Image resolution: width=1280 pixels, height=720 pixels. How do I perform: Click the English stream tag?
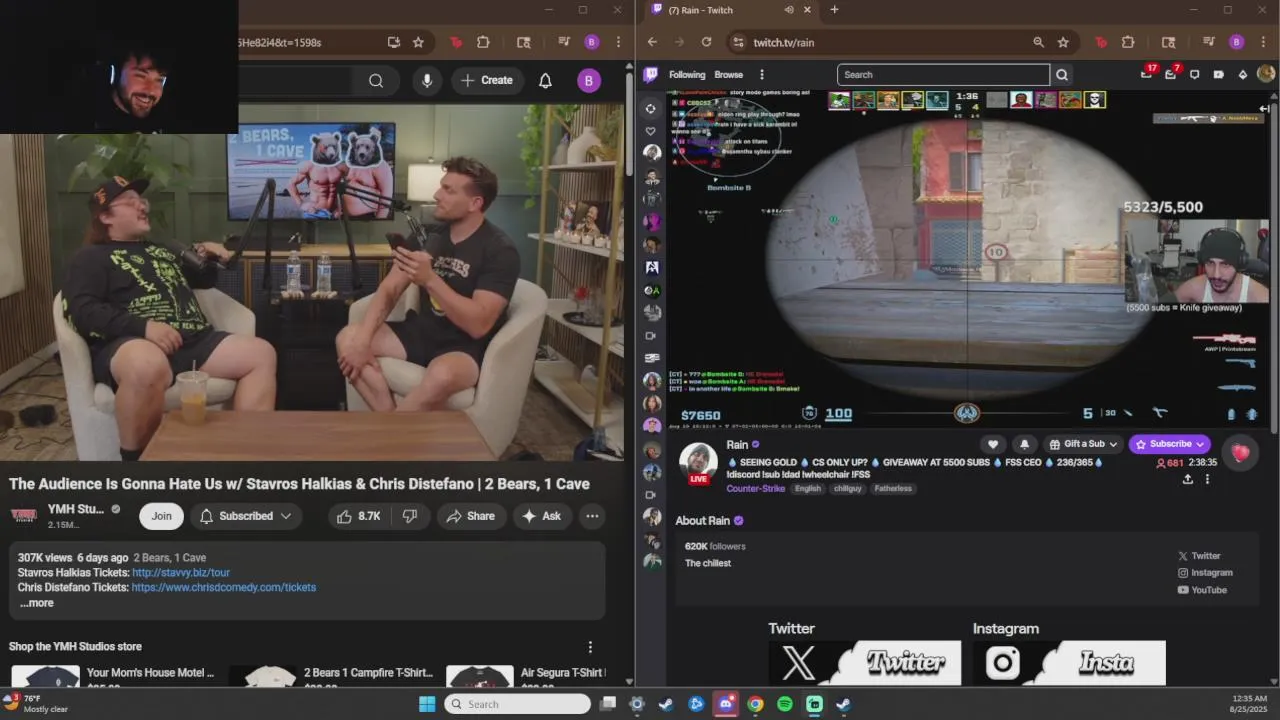[808, 488]
